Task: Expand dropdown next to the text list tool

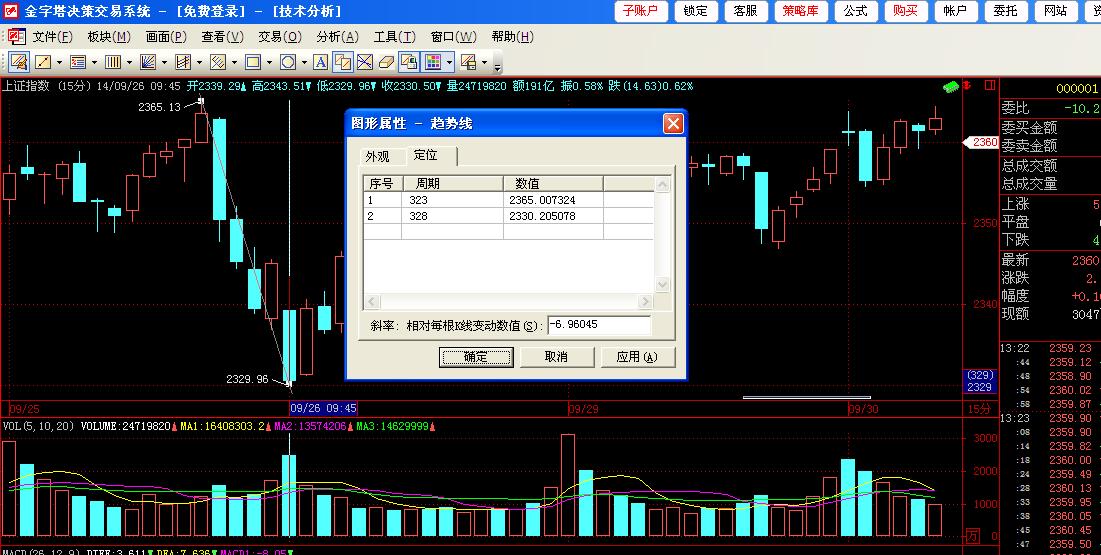Action: (94, 63)
